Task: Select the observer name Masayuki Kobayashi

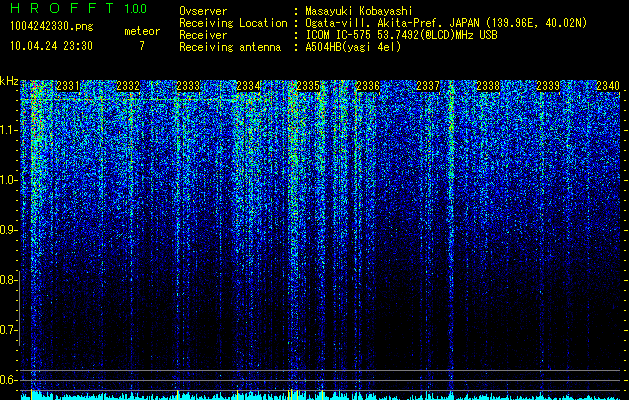Action: click(359, 11)
